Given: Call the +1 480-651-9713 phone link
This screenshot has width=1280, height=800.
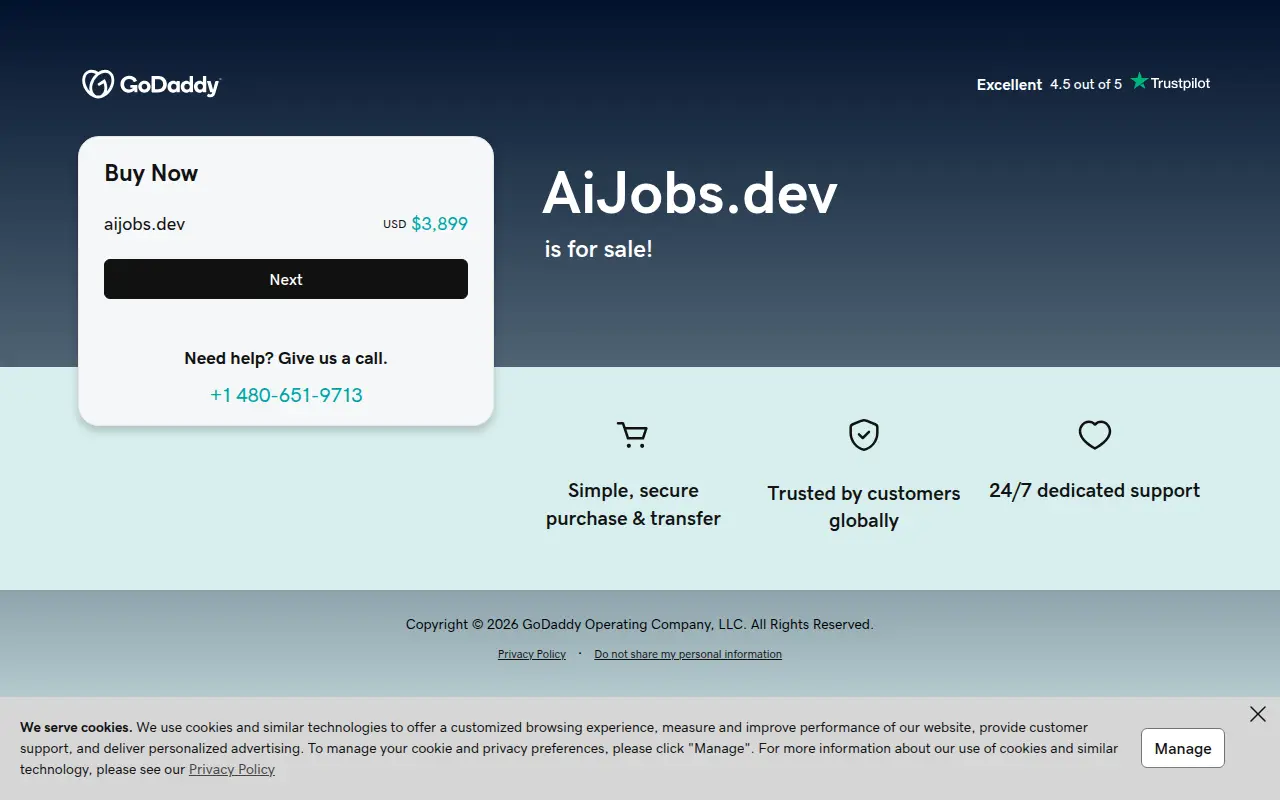Looking at the screenshot, I should pyautogui.click(x=286, y=395).
